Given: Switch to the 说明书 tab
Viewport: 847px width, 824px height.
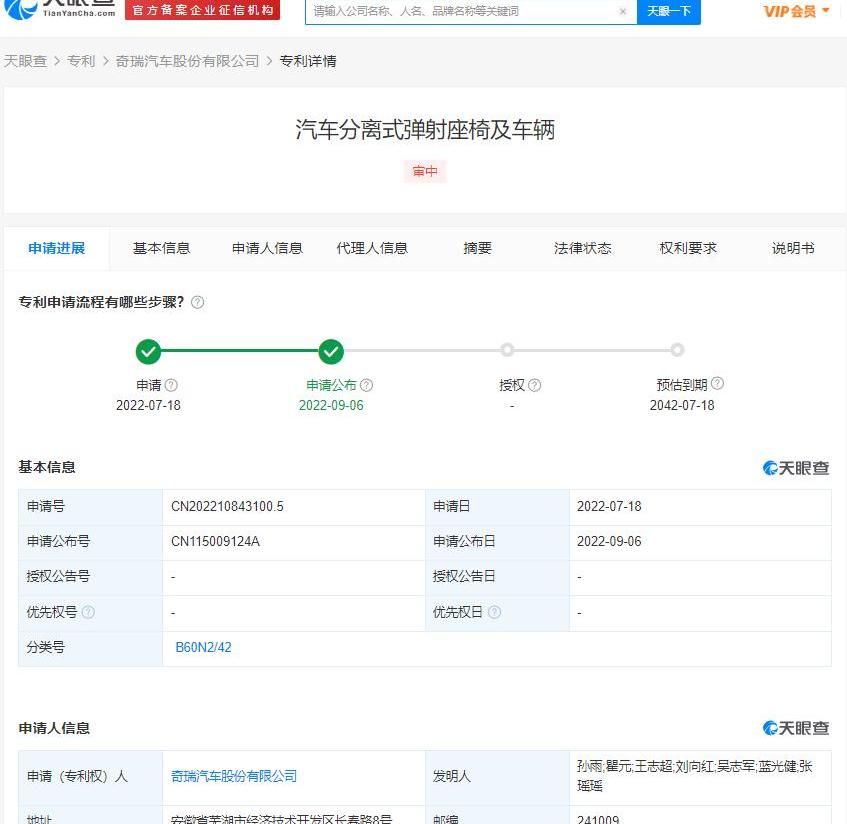Looking at the screenshot, I should pyautogui.click(x=793, y=249).
